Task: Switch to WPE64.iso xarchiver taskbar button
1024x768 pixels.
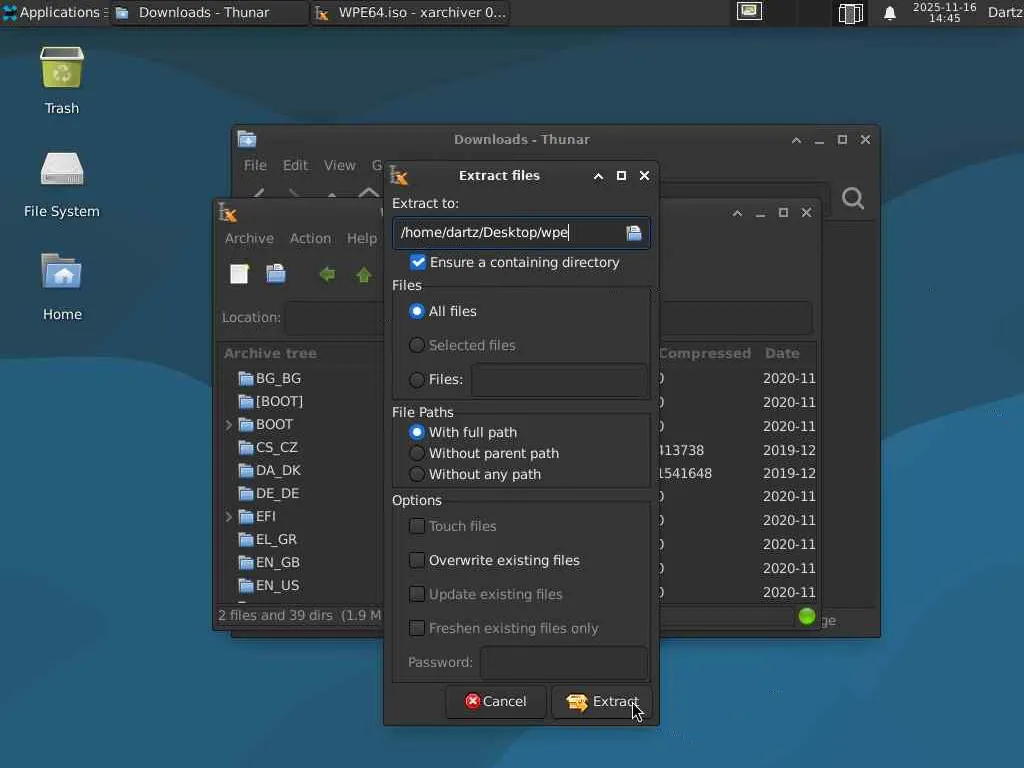Action: (411, 12)
